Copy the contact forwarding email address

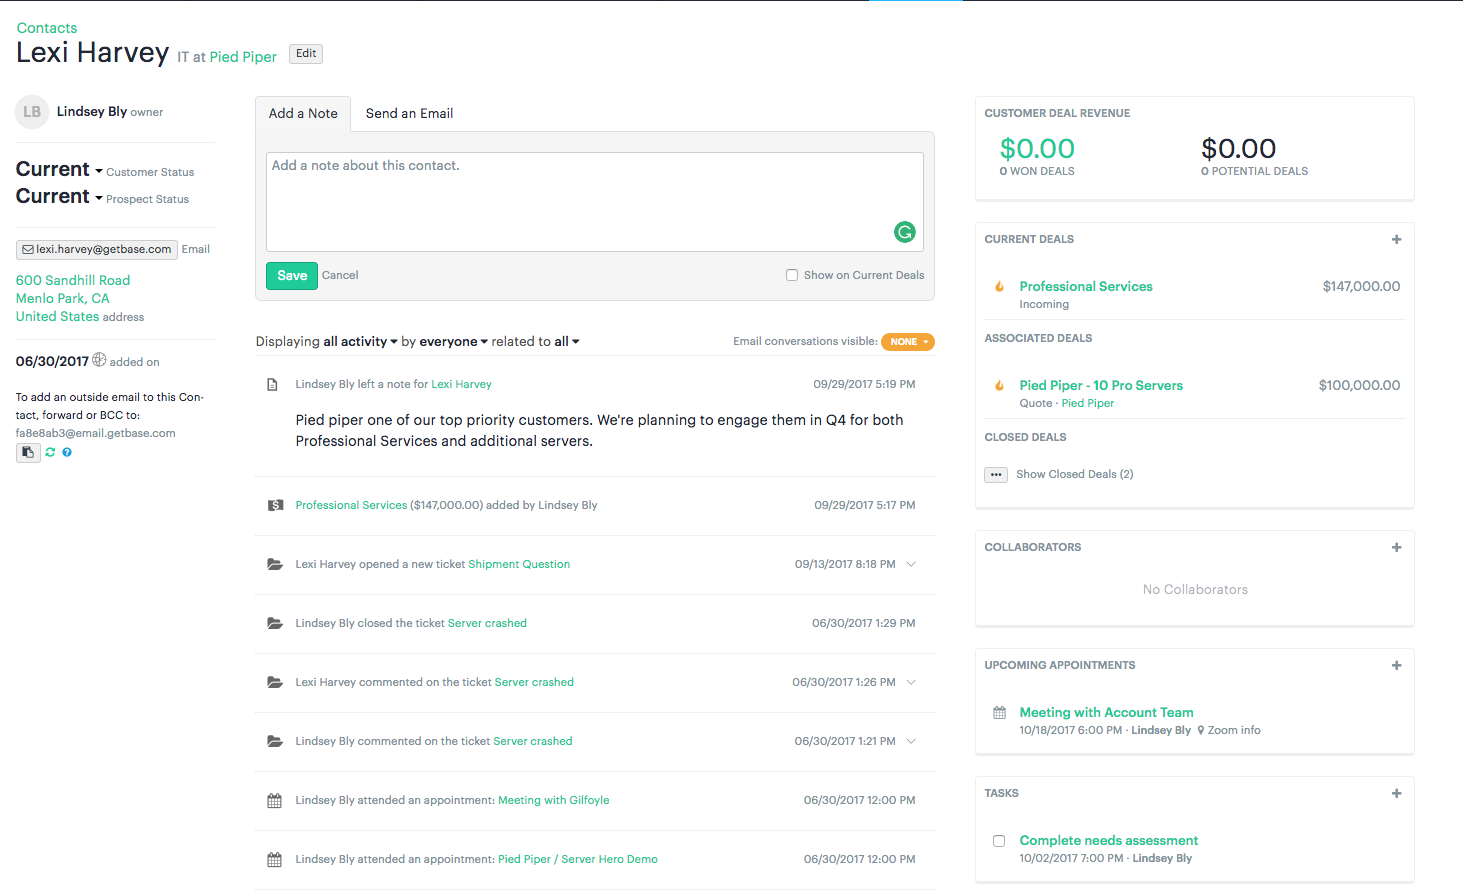click(x=28, y=452)
